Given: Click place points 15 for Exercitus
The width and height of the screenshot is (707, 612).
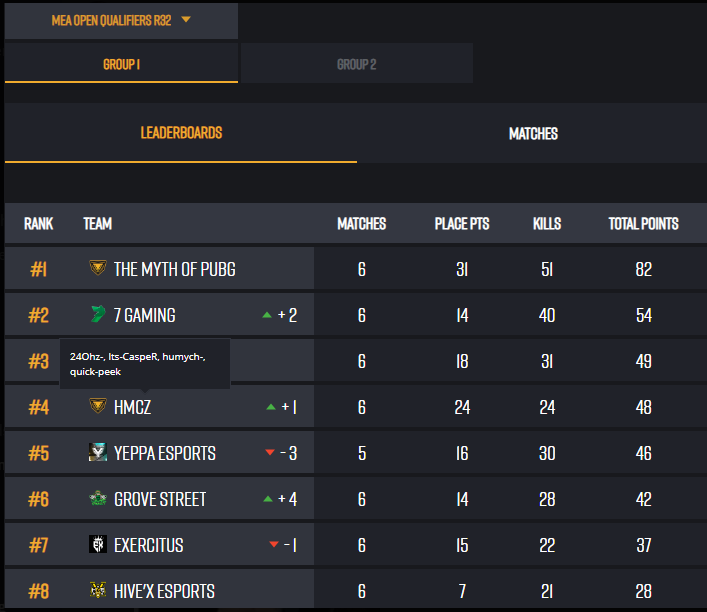Looking at the screenshot, I should click(x=462, y=546).
